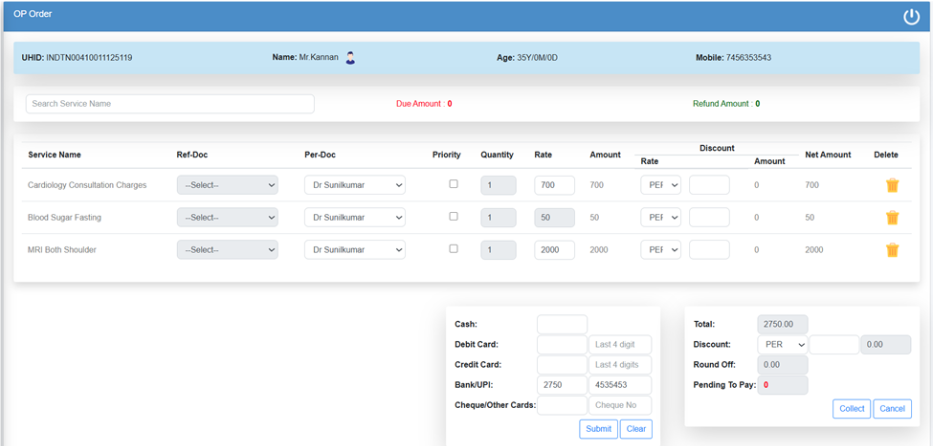Image resolution: width=936 pixels, height=446 pixels.
Task: Click the patient avatar icon beside Mr.Kannan
Action: pyautogui.click(x=350, y=58)
